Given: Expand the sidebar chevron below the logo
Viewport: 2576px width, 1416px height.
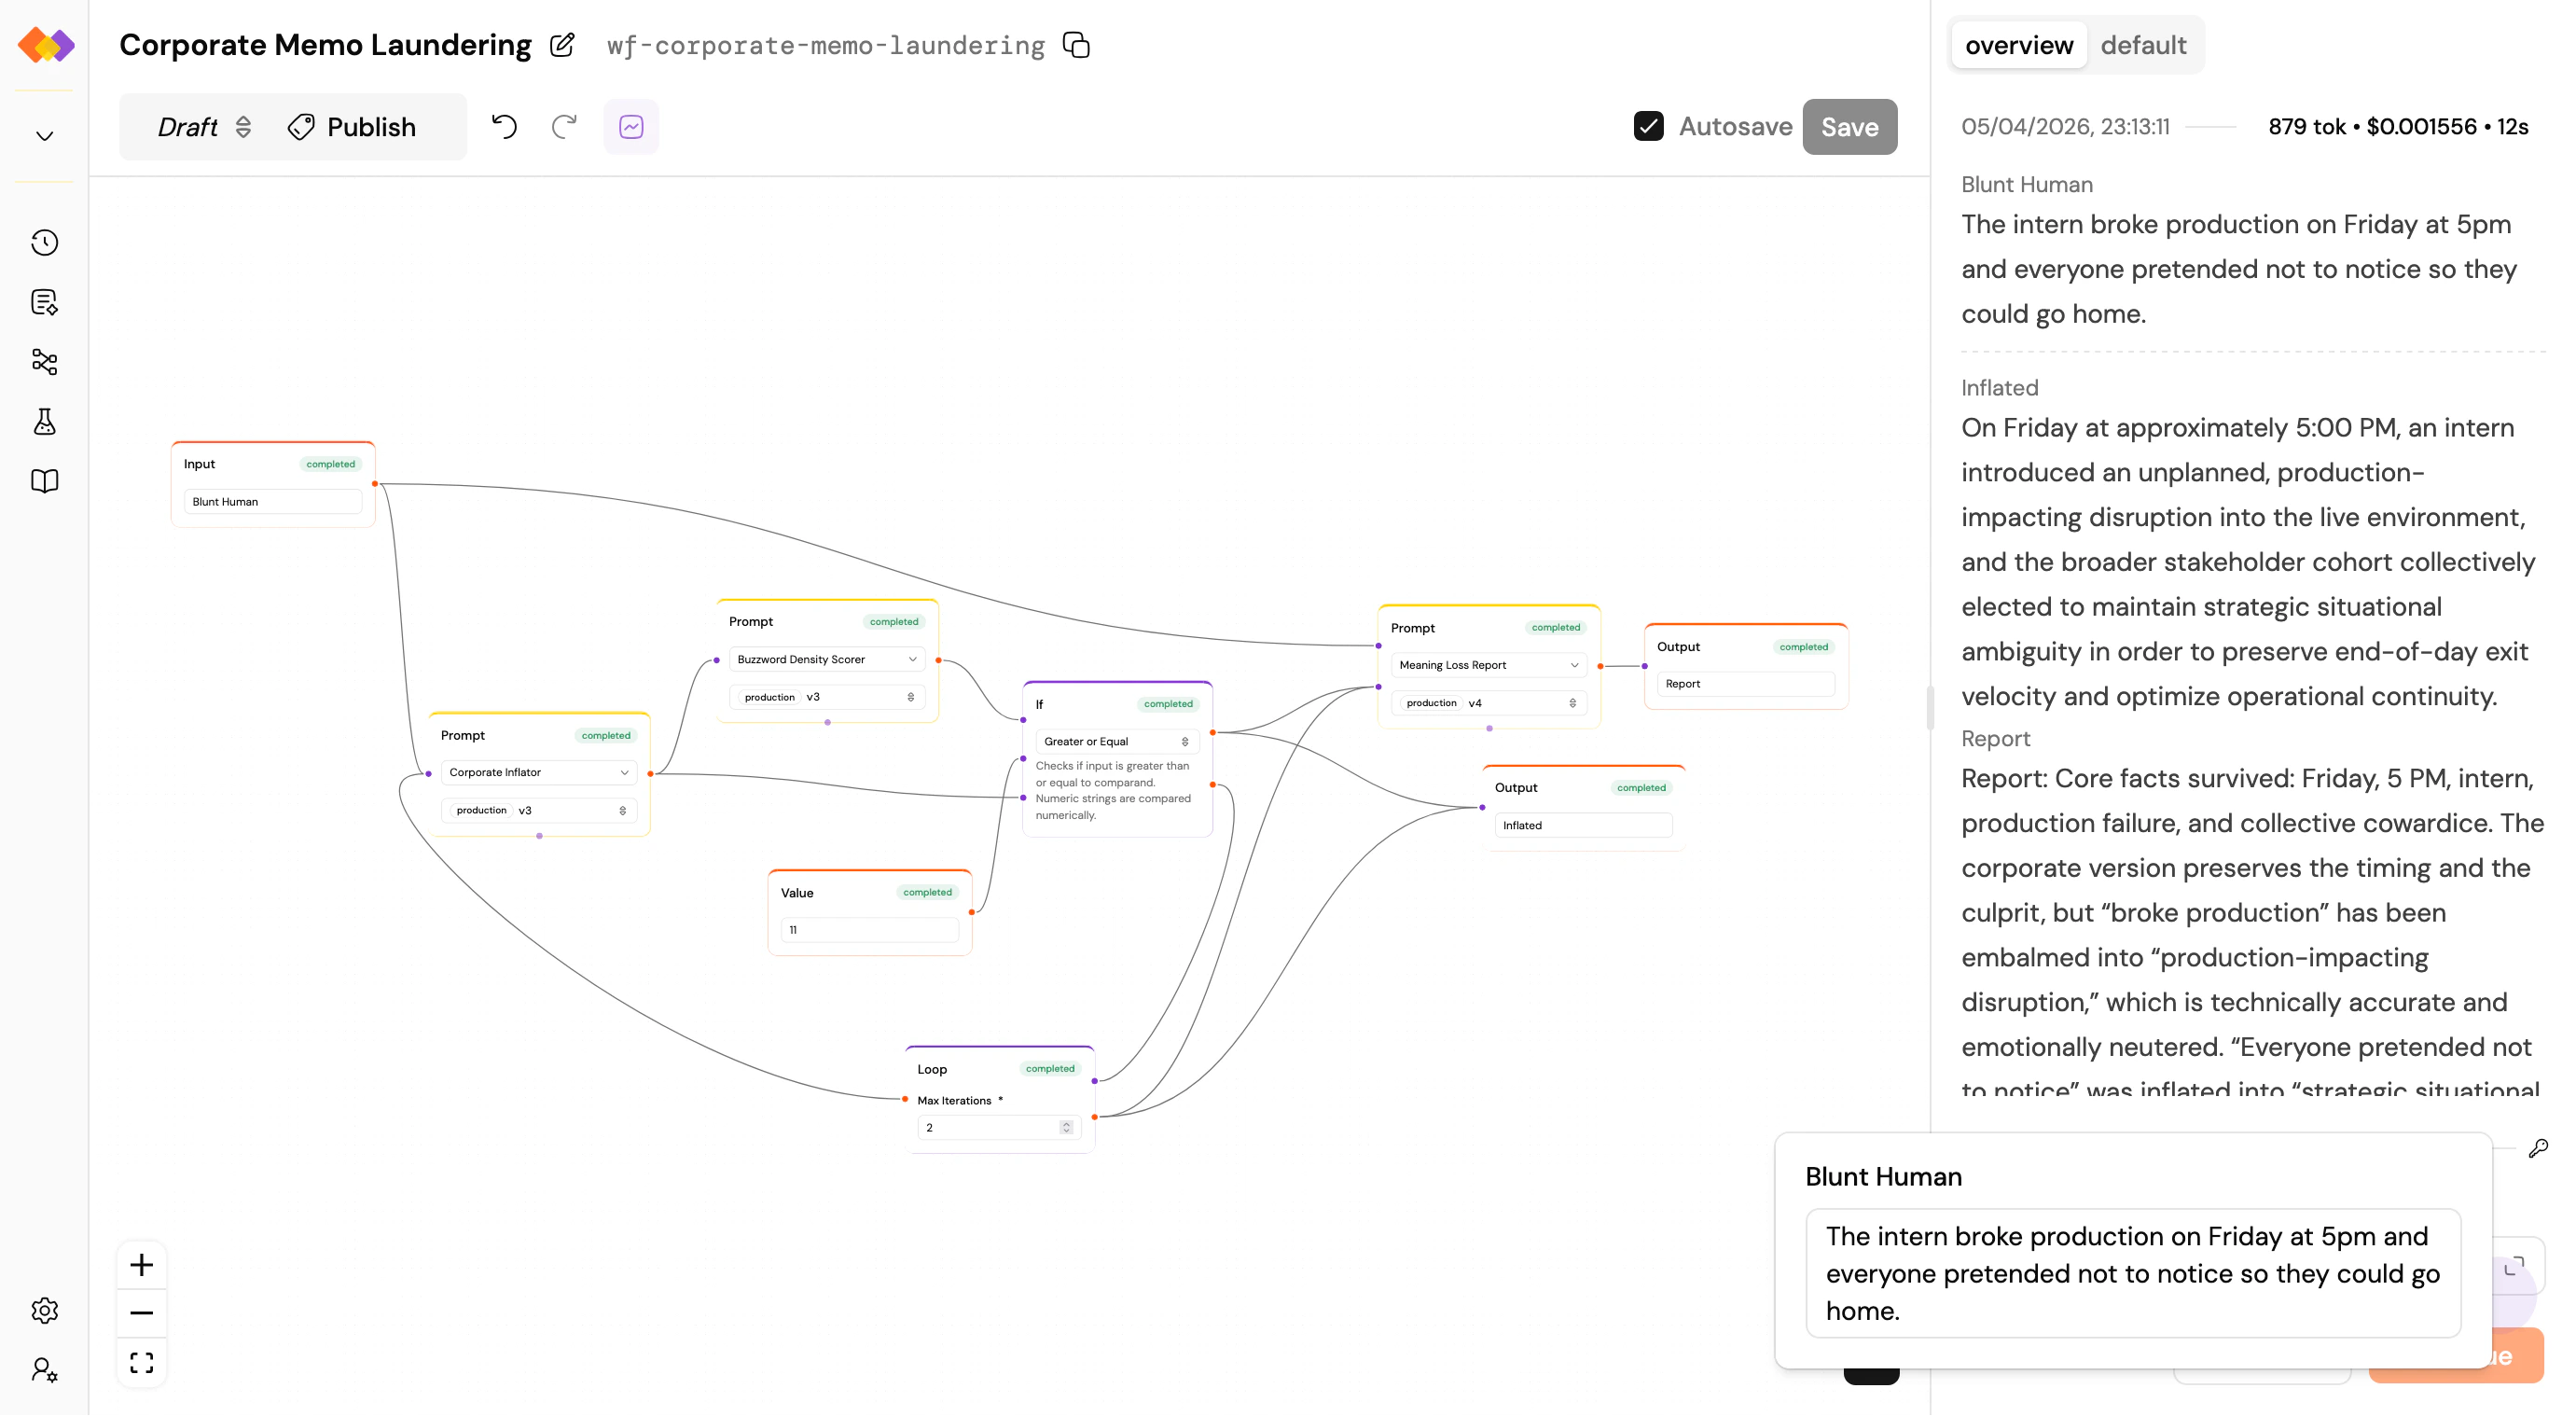Looking at the screenshot, I should 45,136.
